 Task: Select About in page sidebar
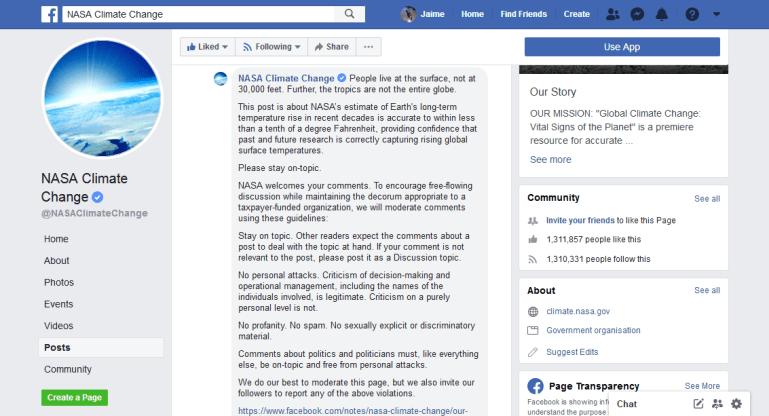click(x=56, y=260)
